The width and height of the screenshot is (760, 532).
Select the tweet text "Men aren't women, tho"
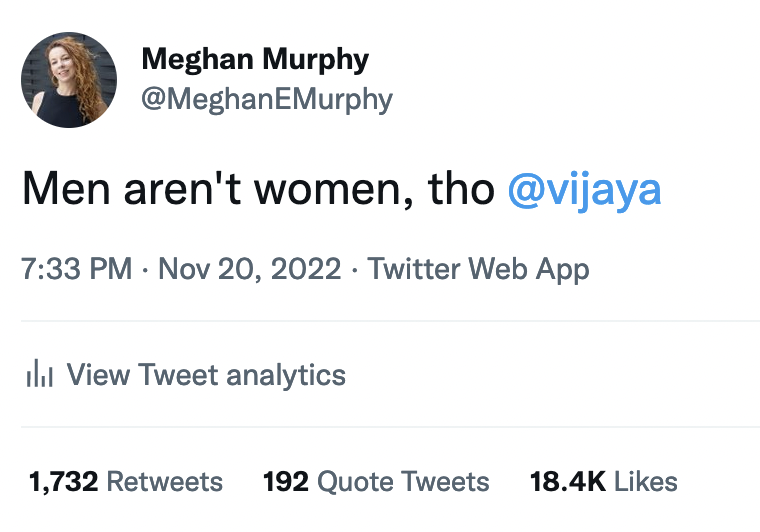tap(258, 189)
